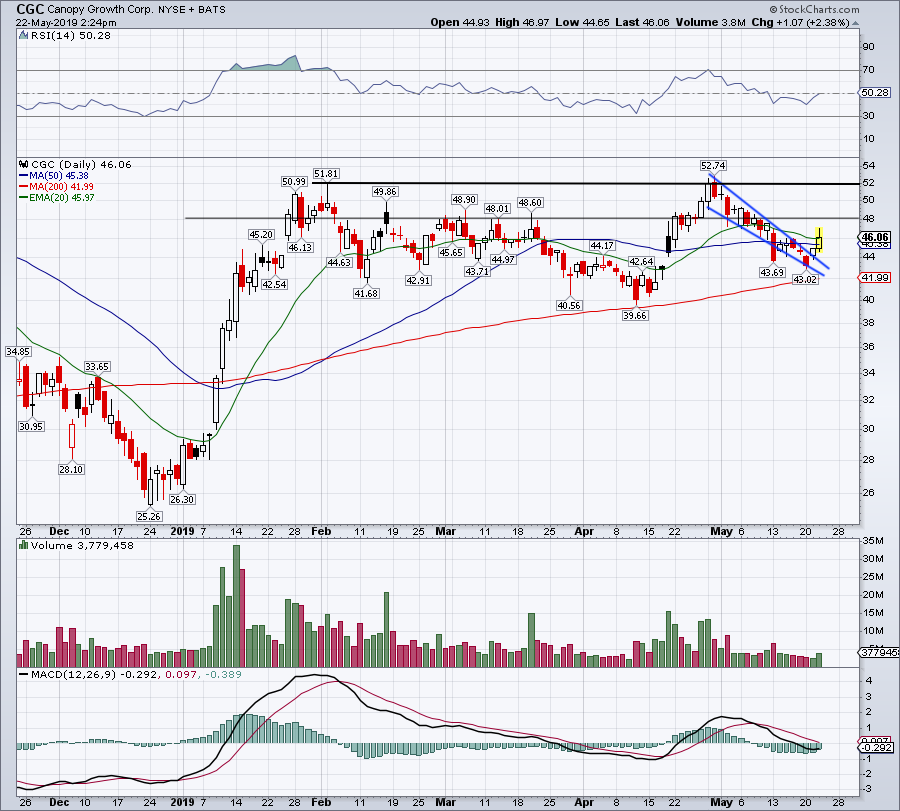
Task: Click the CGC (Daily) 46.06 legend label
Action: (81, 164)
